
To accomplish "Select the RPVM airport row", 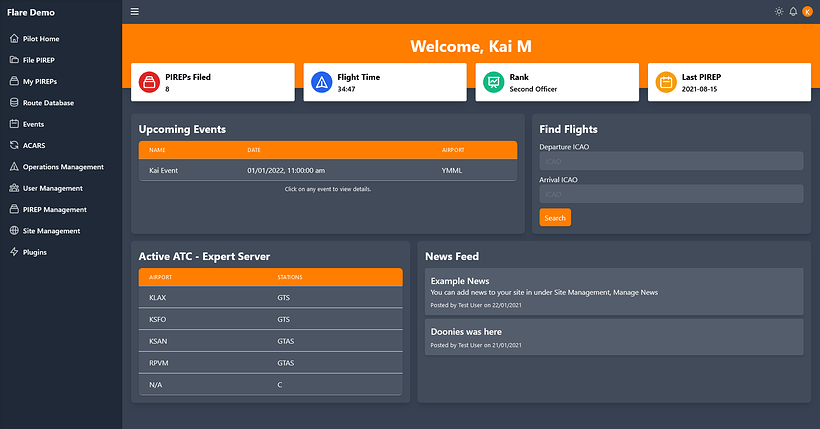I will click(270, 363).
